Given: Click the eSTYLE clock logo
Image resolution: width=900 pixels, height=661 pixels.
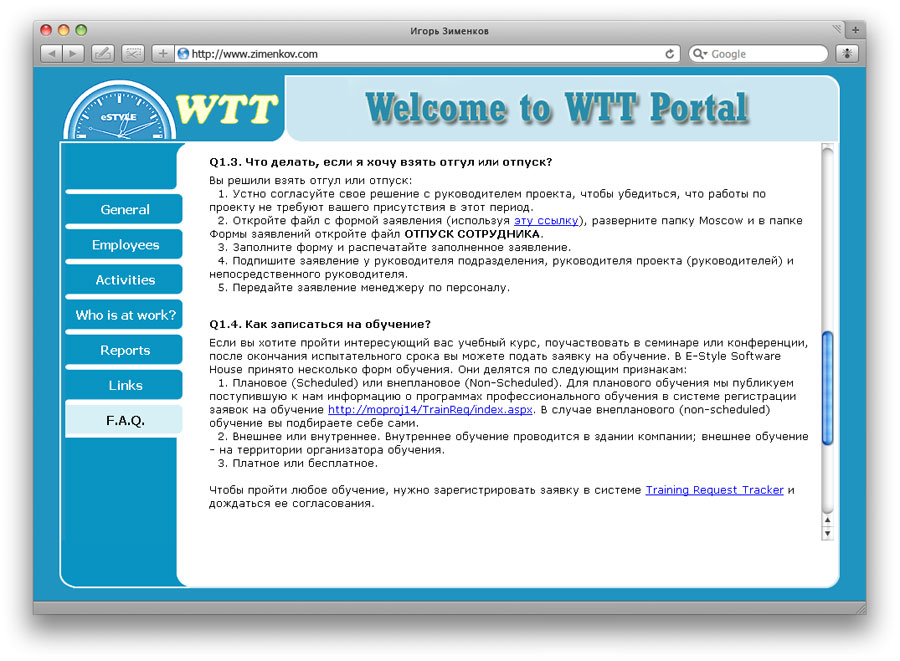Looking at the screenshot, I should click(x=119, y=112).
